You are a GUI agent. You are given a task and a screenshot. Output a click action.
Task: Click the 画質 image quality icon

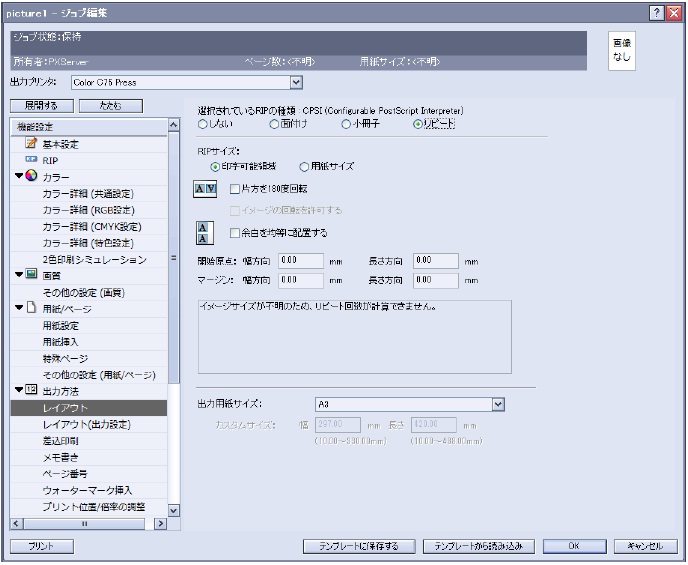point(32,274)
